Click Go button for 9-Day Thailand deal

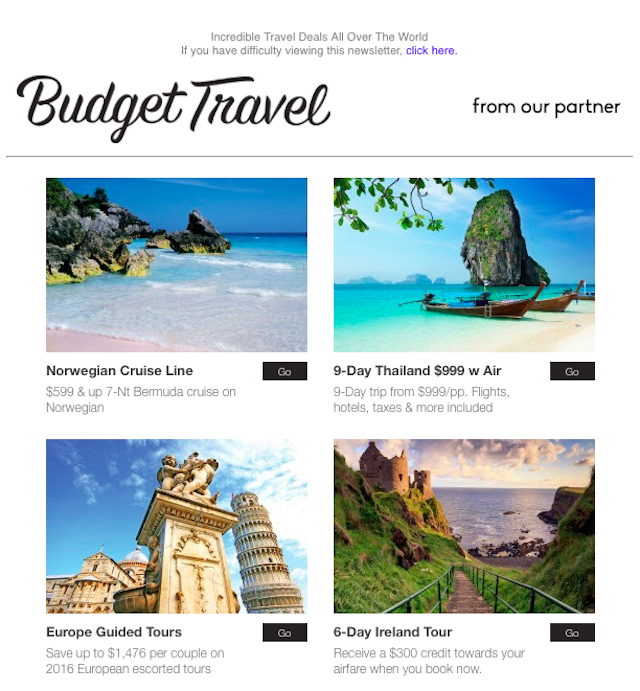[x=572, y=372]
